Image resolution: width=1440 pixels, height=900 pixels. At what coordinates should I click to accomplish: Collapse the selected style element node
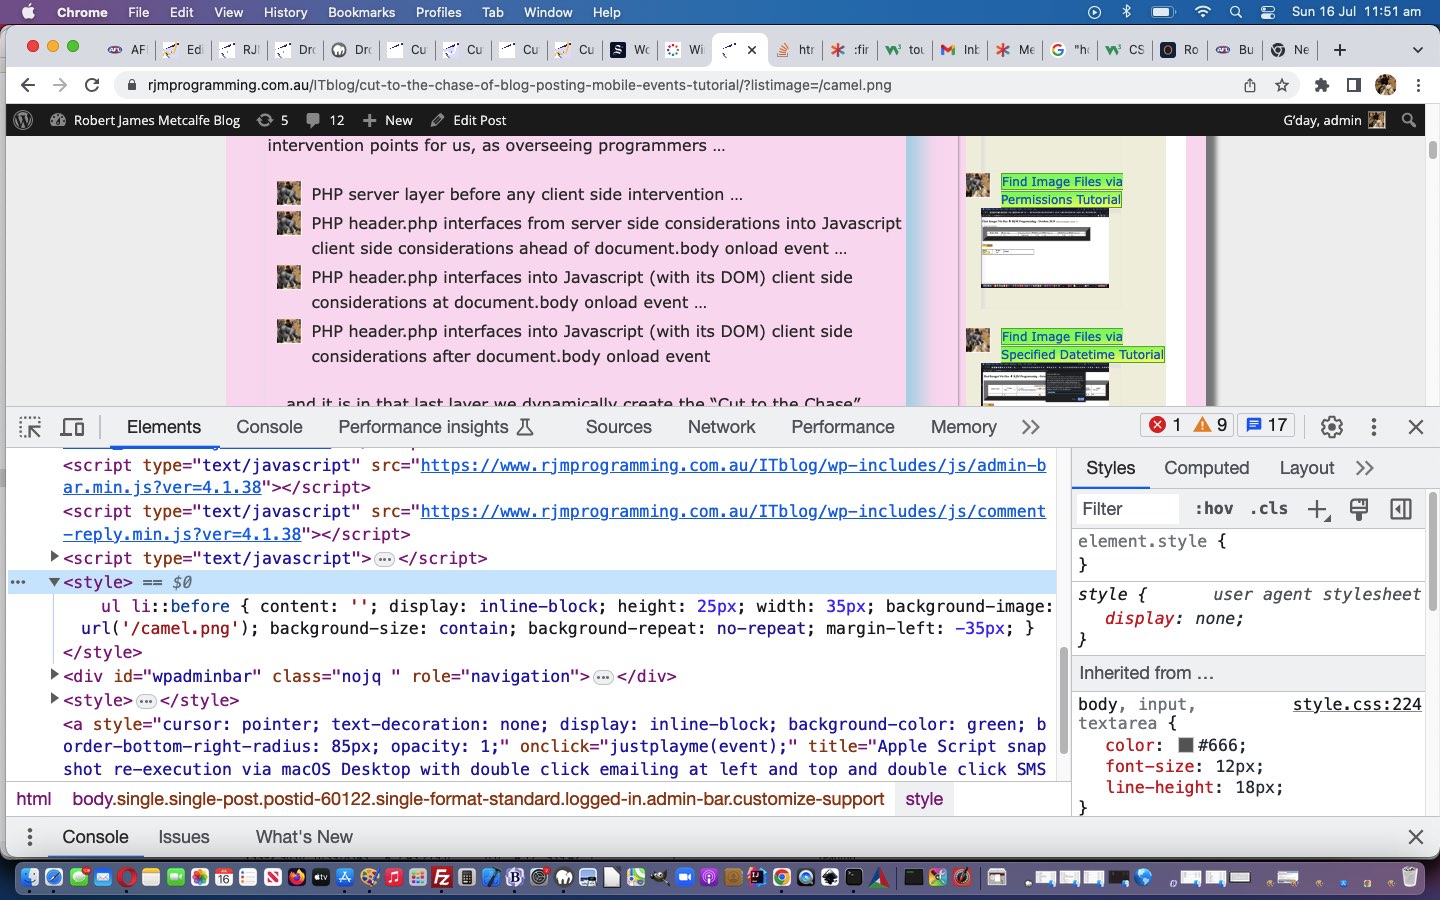click(x=54, y=582)
